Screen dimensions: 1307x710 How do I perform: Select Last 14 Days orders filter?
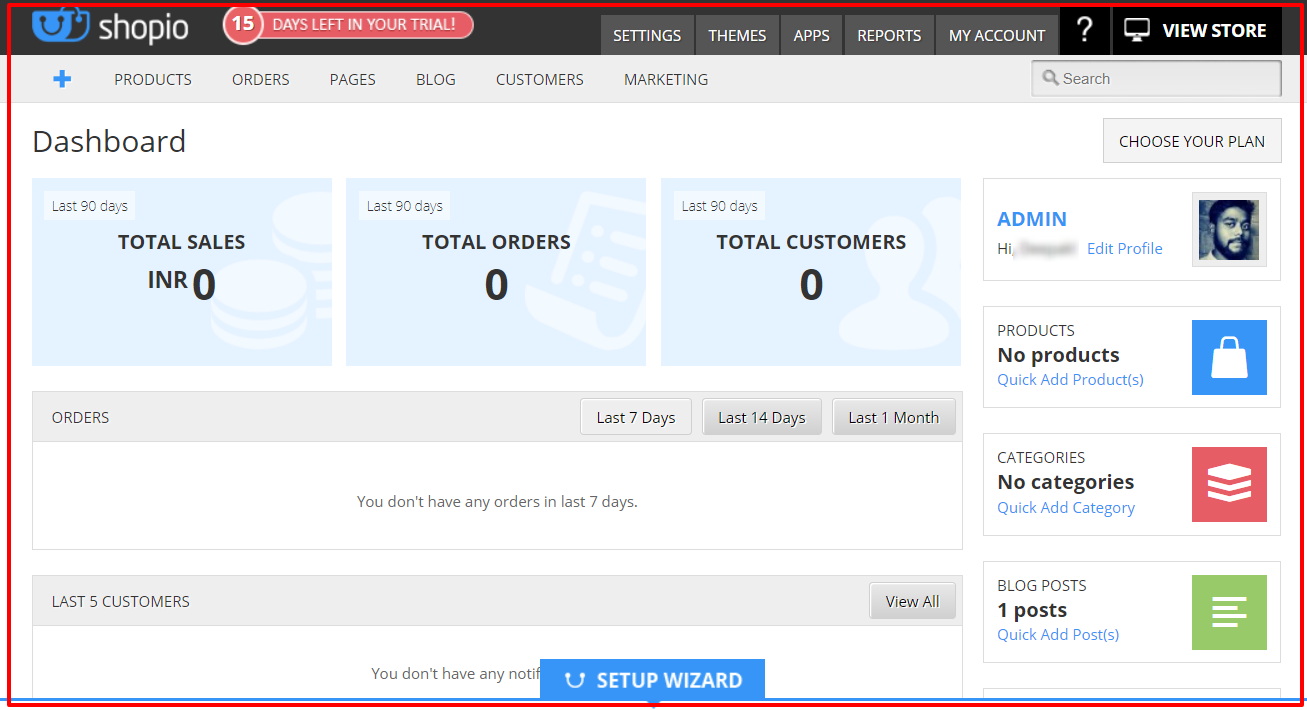tap(762, 416)
